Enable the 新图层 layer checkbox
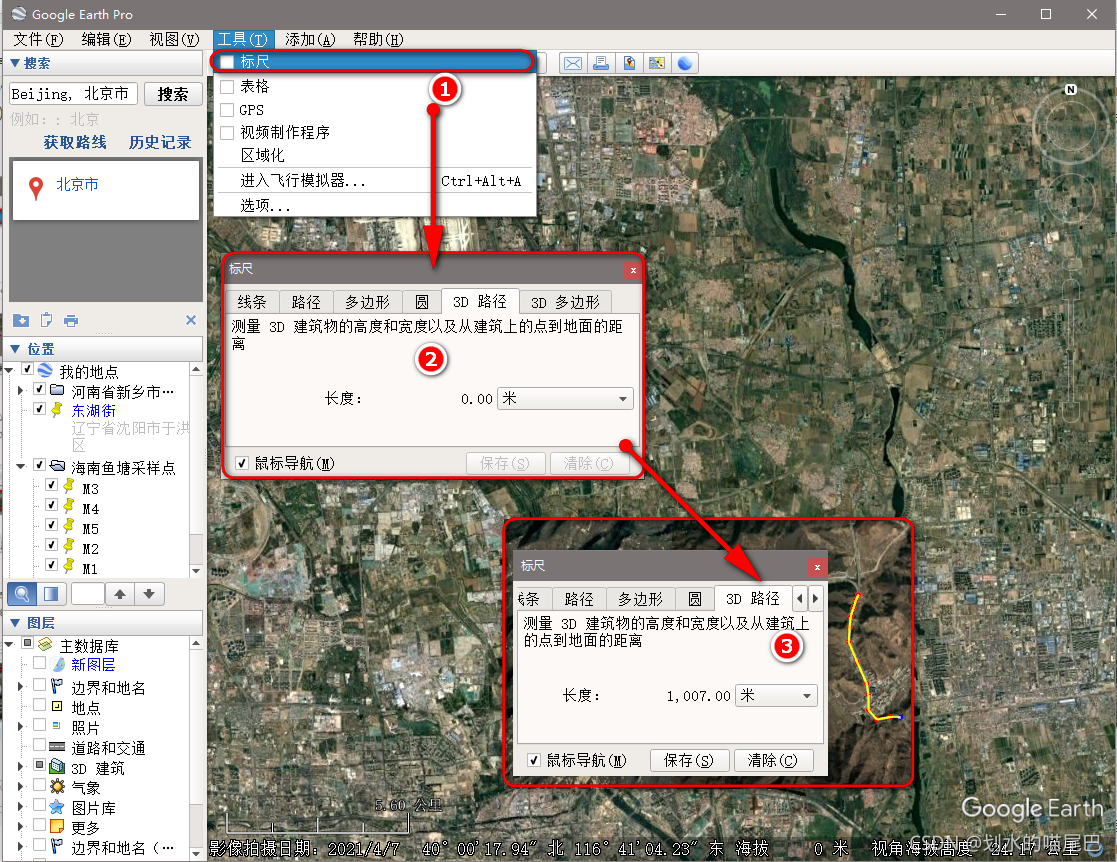This screenshot has width=1117, height=862. (39, 663)
